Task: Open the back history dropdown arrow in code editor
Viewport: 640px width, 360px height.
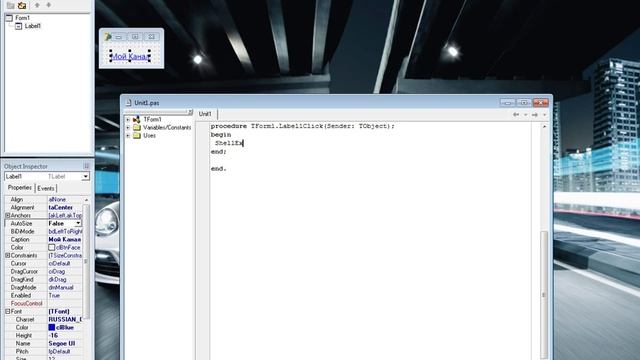Action: [525, 115]
